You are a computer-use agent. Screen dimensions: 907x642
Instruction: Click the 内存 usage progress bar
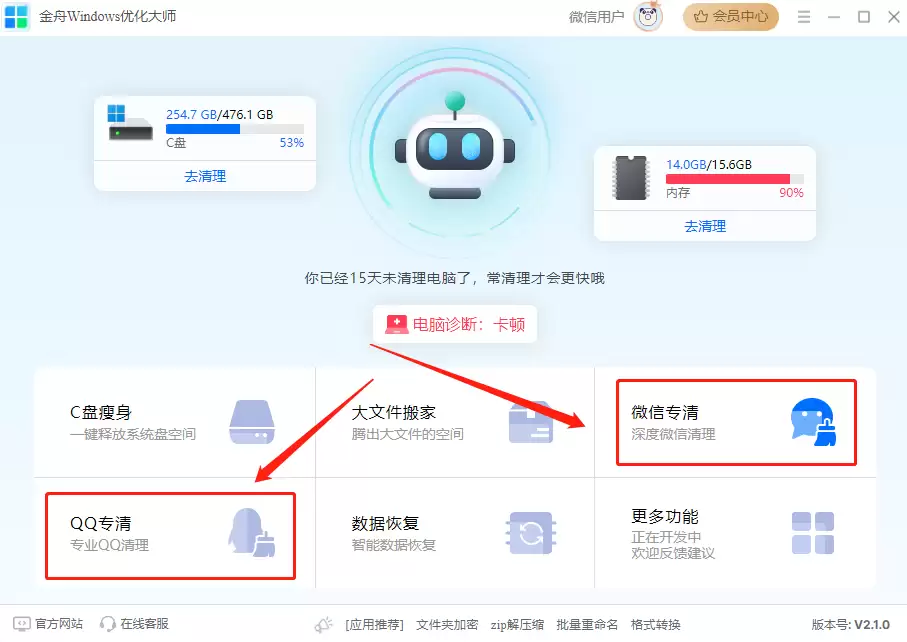(735, 179)
